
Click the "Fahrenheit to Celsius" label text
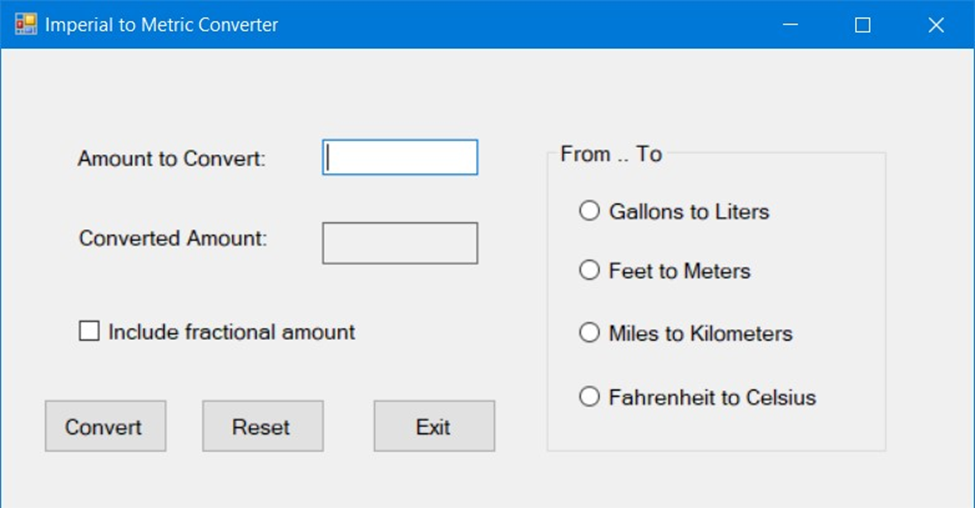[x=712, y=398]
